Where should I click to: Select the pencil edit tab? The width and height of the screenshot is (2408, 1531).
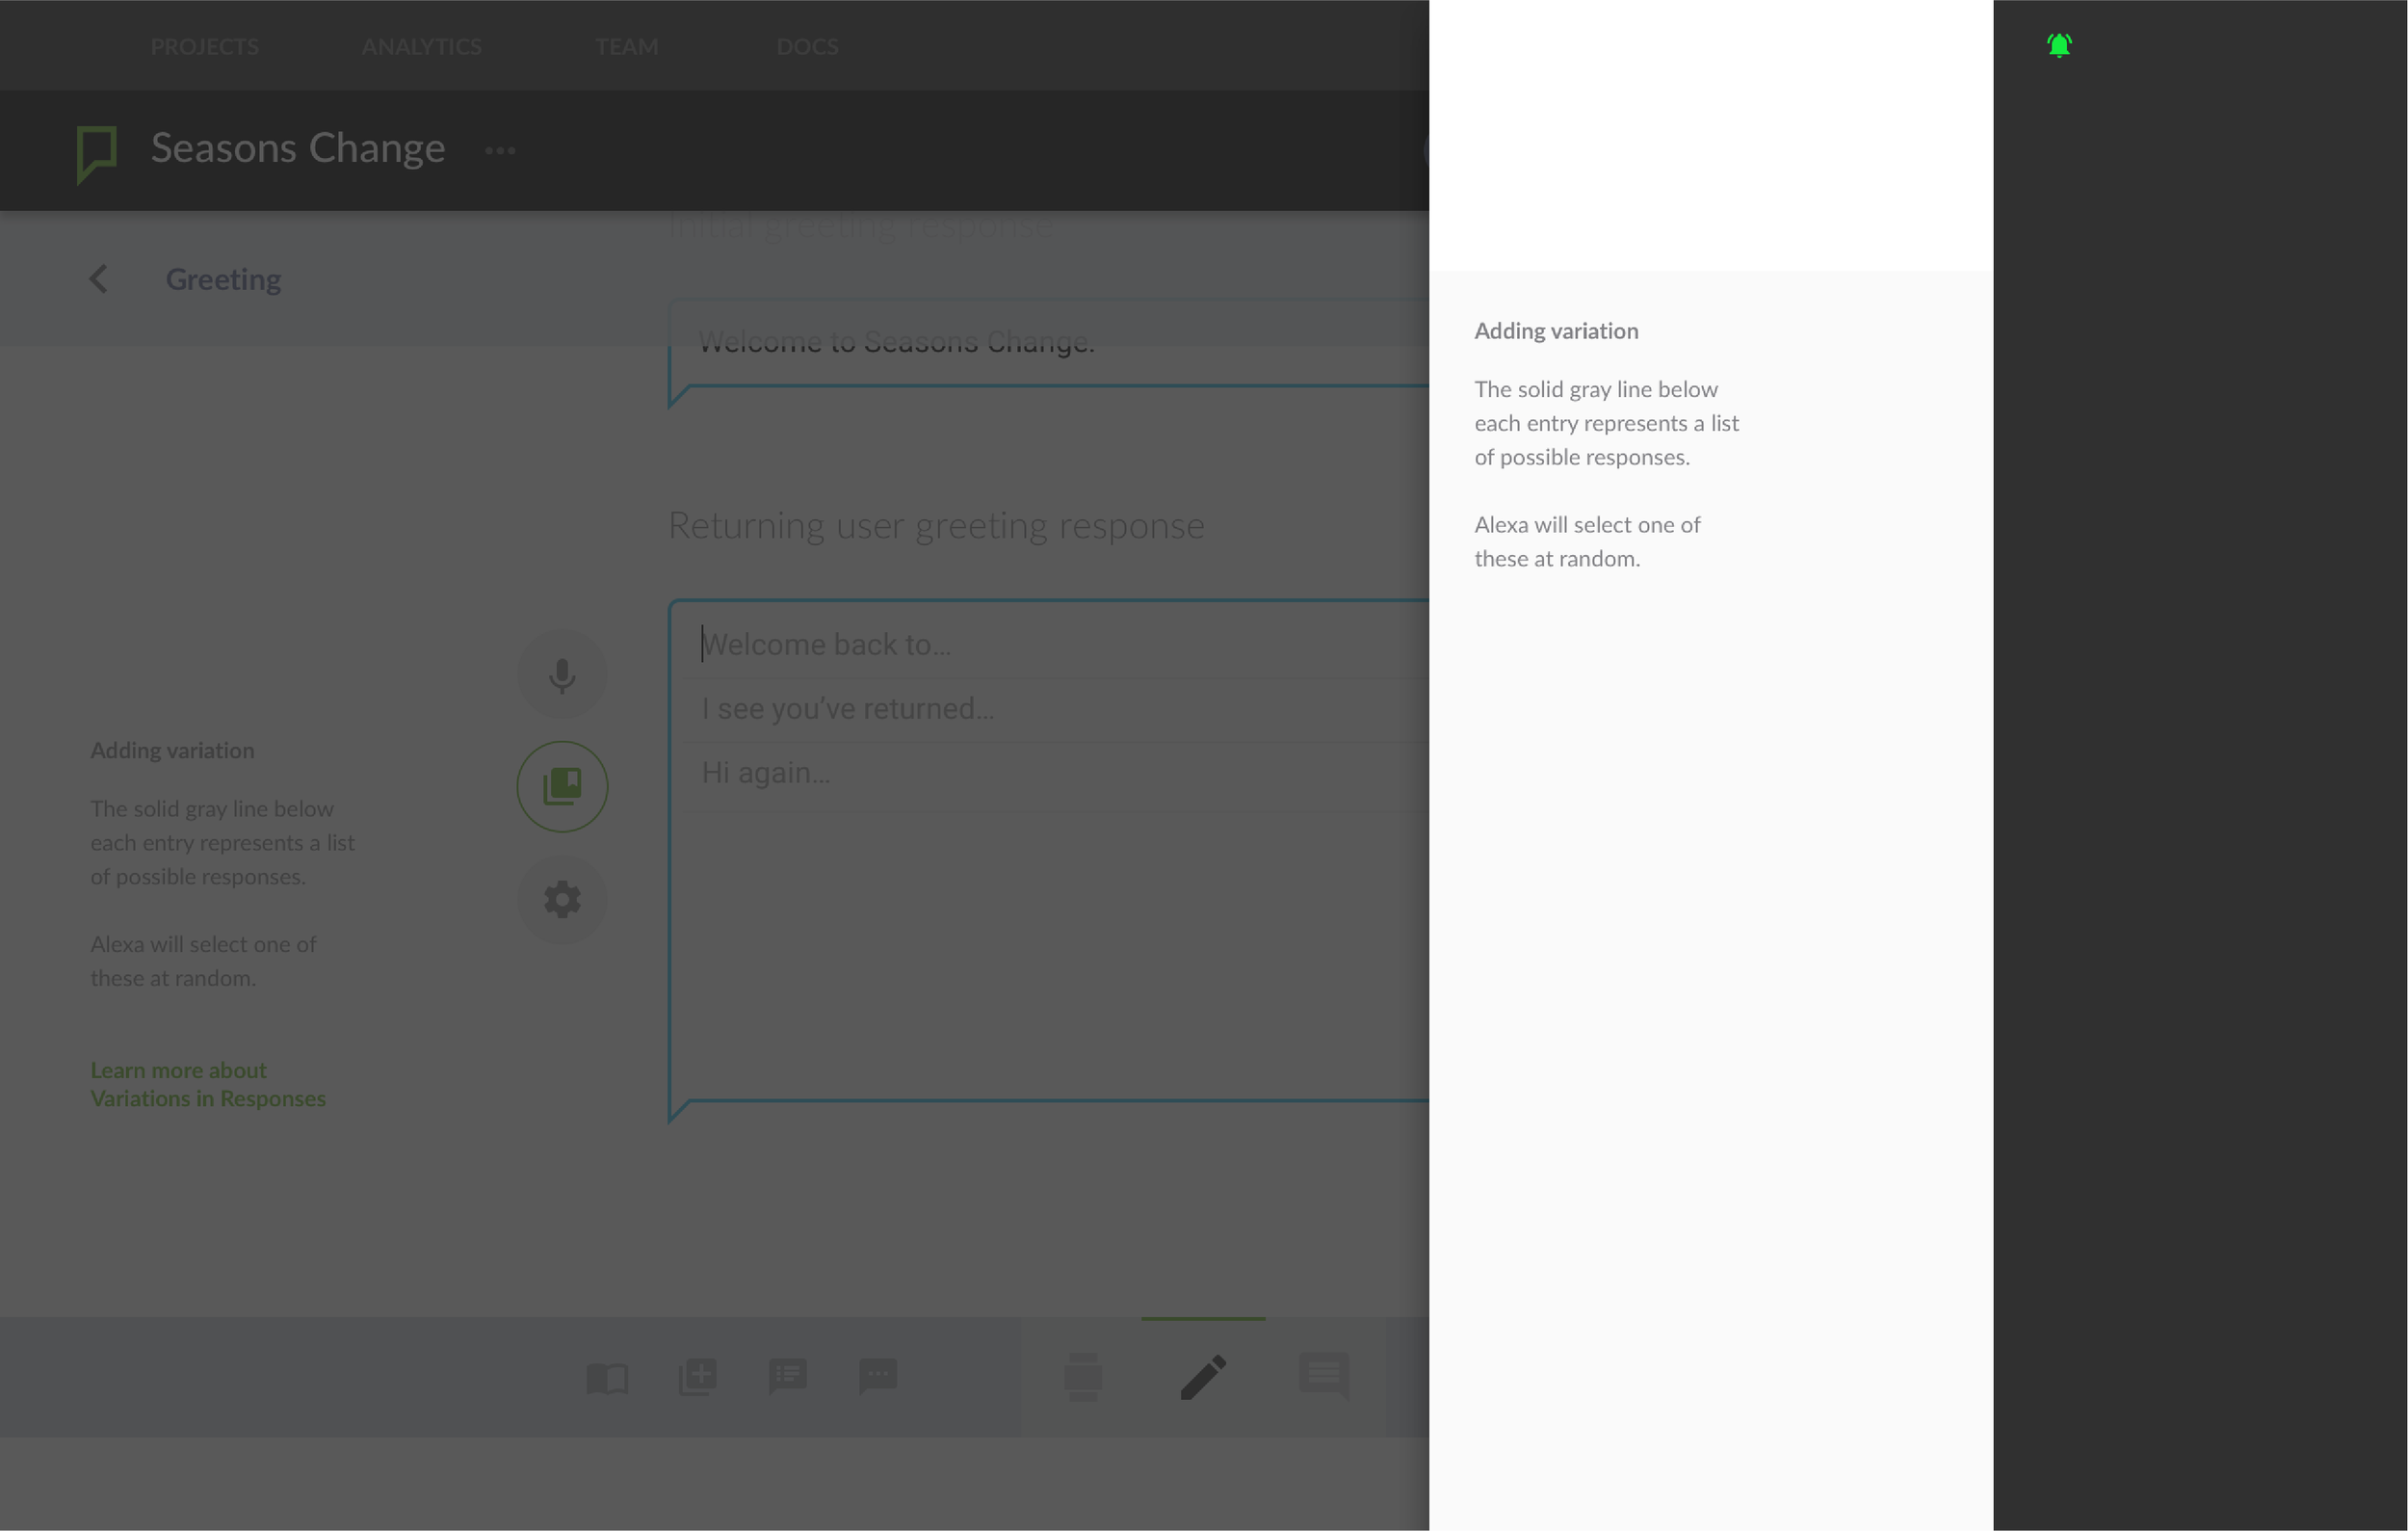coord(1203,1377)
